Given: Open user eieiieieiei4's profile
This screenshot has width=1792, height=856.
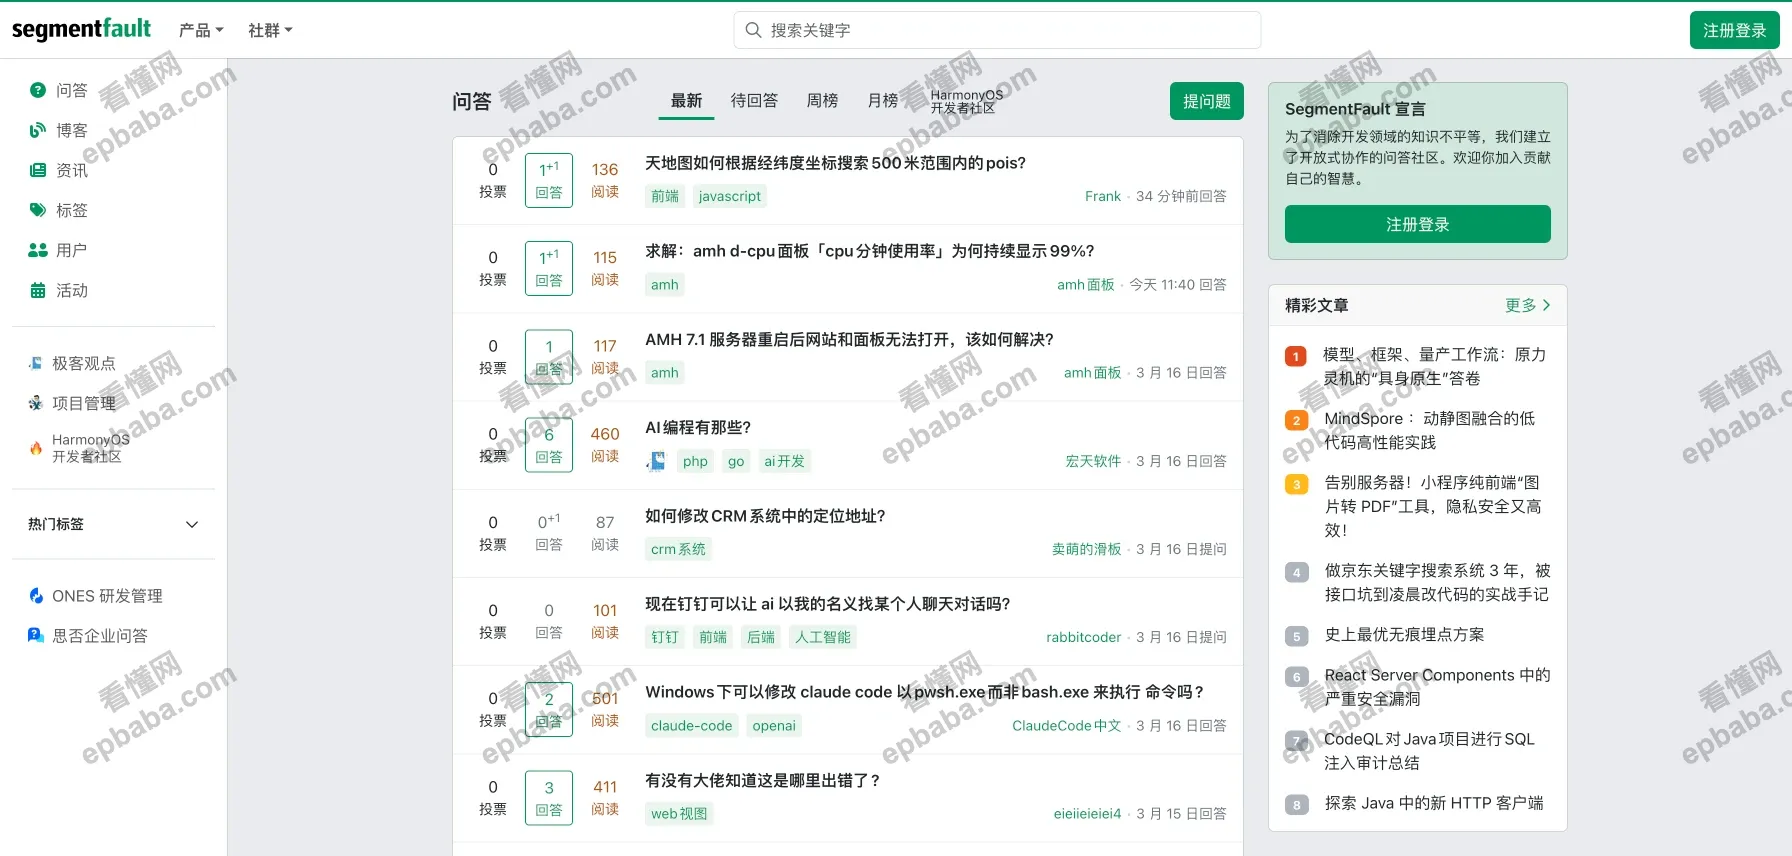Looking at the screenshot, I should [1087, 814].
